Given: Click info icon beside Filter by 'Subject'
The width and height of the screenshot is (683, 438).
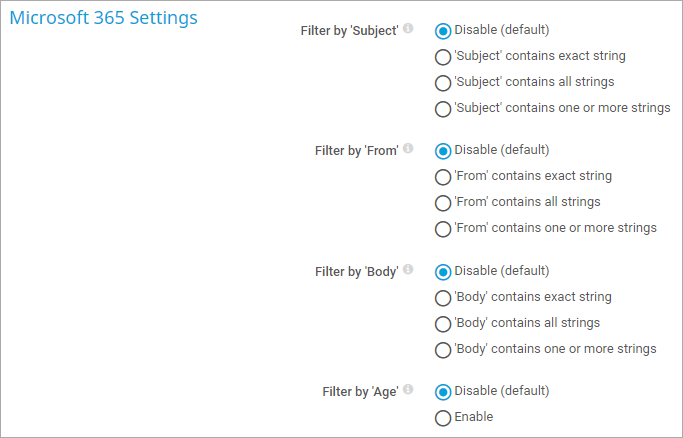Looking at the screenshot, I should coord(408,29).
